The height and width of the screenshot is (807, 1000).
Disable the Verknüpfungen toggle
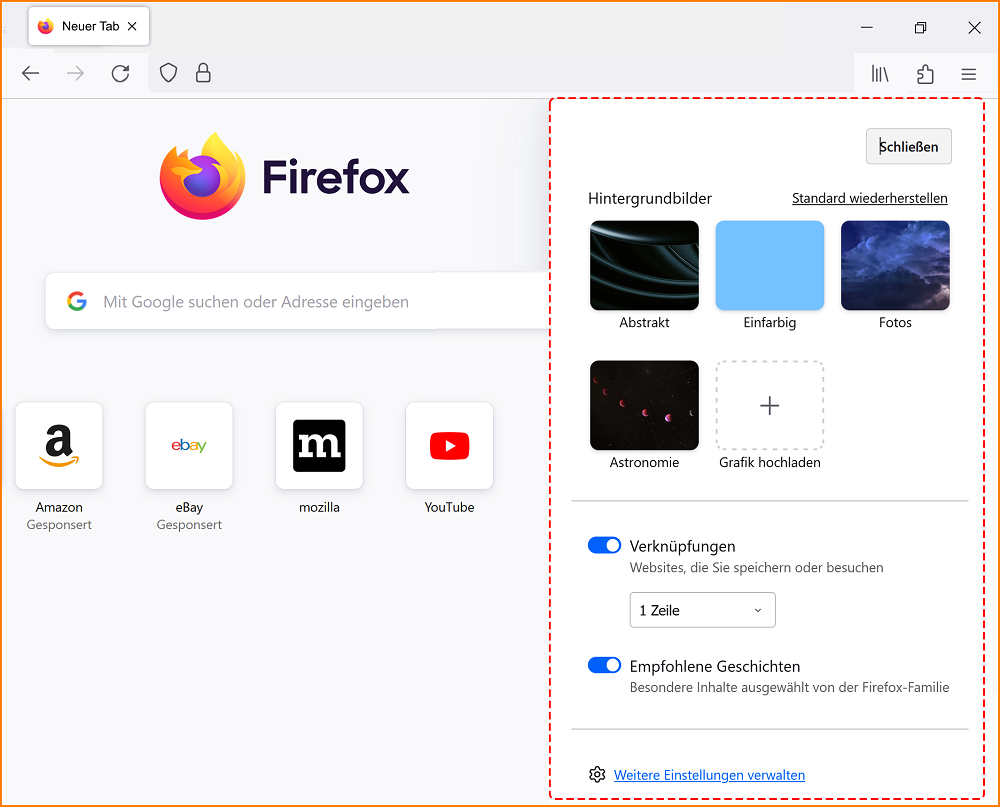pos(604,545)
